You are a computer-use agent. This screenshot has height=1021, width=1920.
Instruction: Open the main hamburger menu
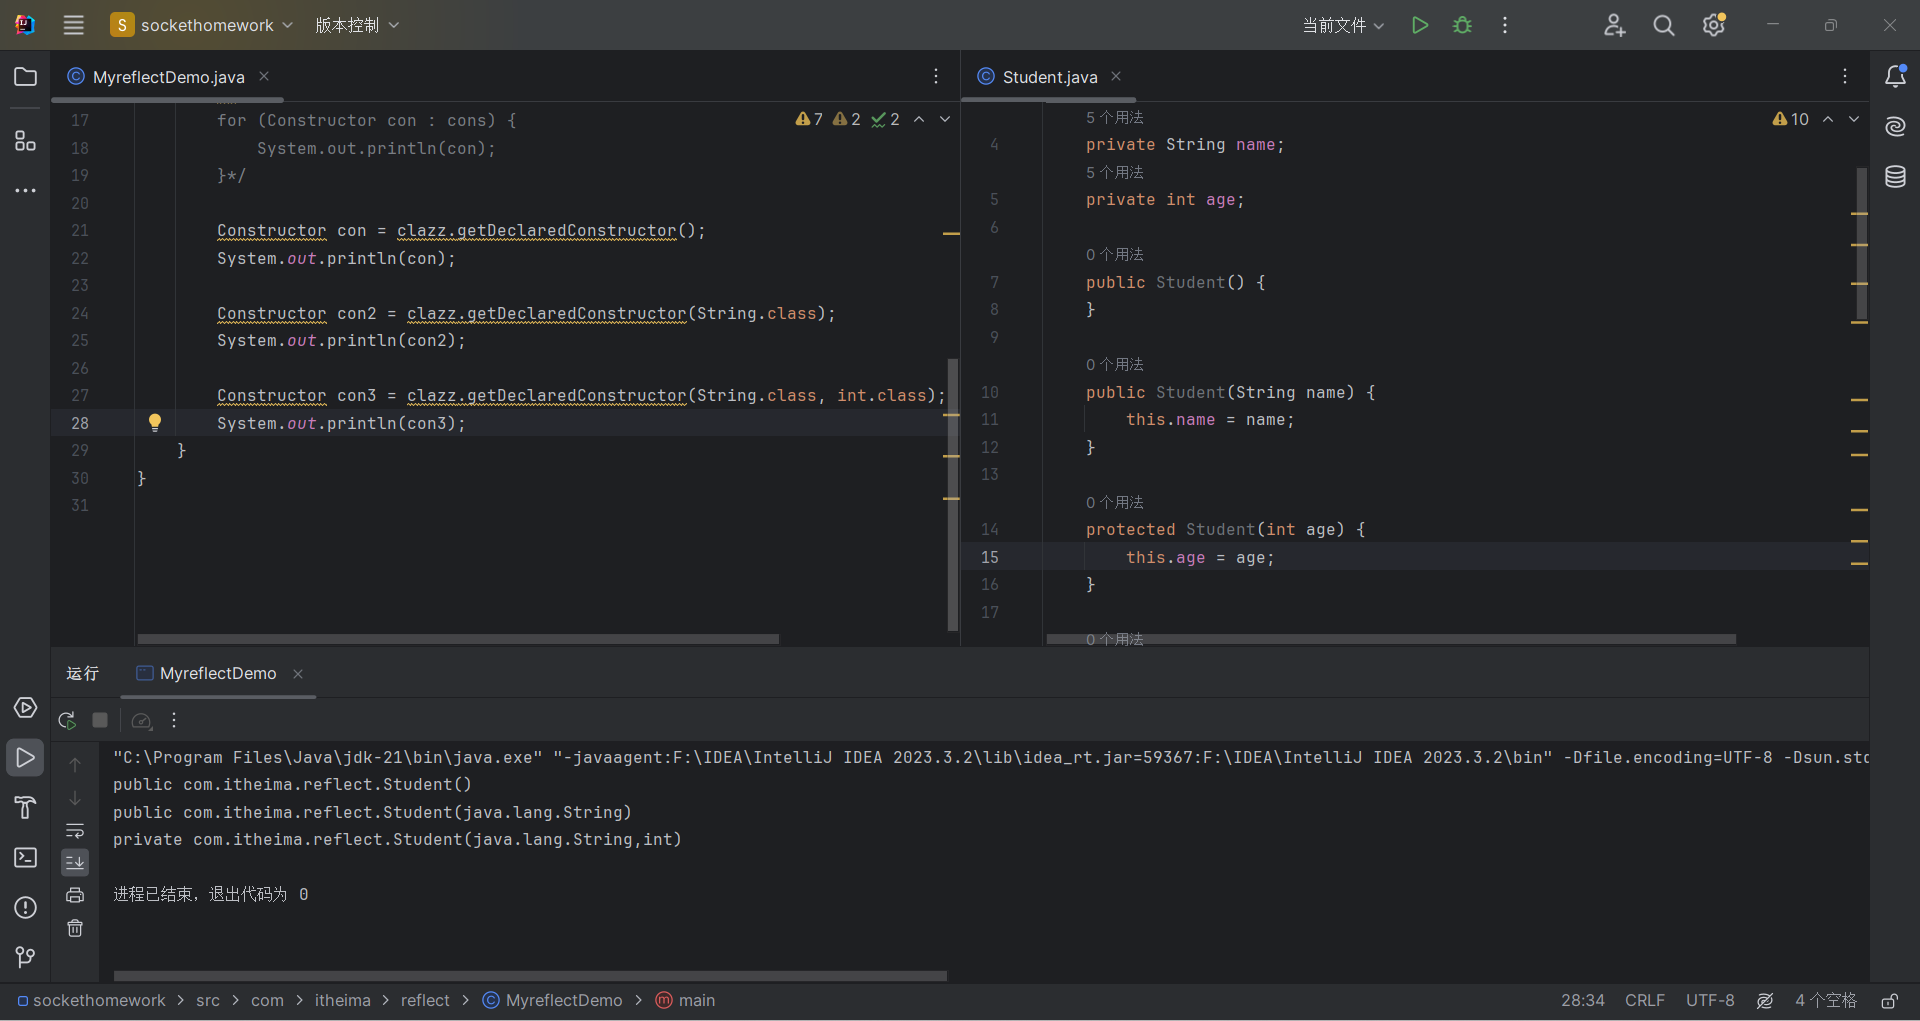(x=73, y=25)
